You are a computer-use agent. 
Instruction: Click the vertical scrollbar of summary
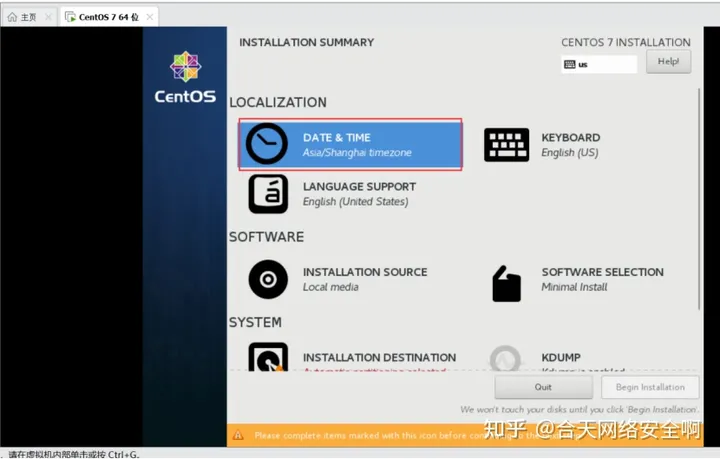point(699,199)
